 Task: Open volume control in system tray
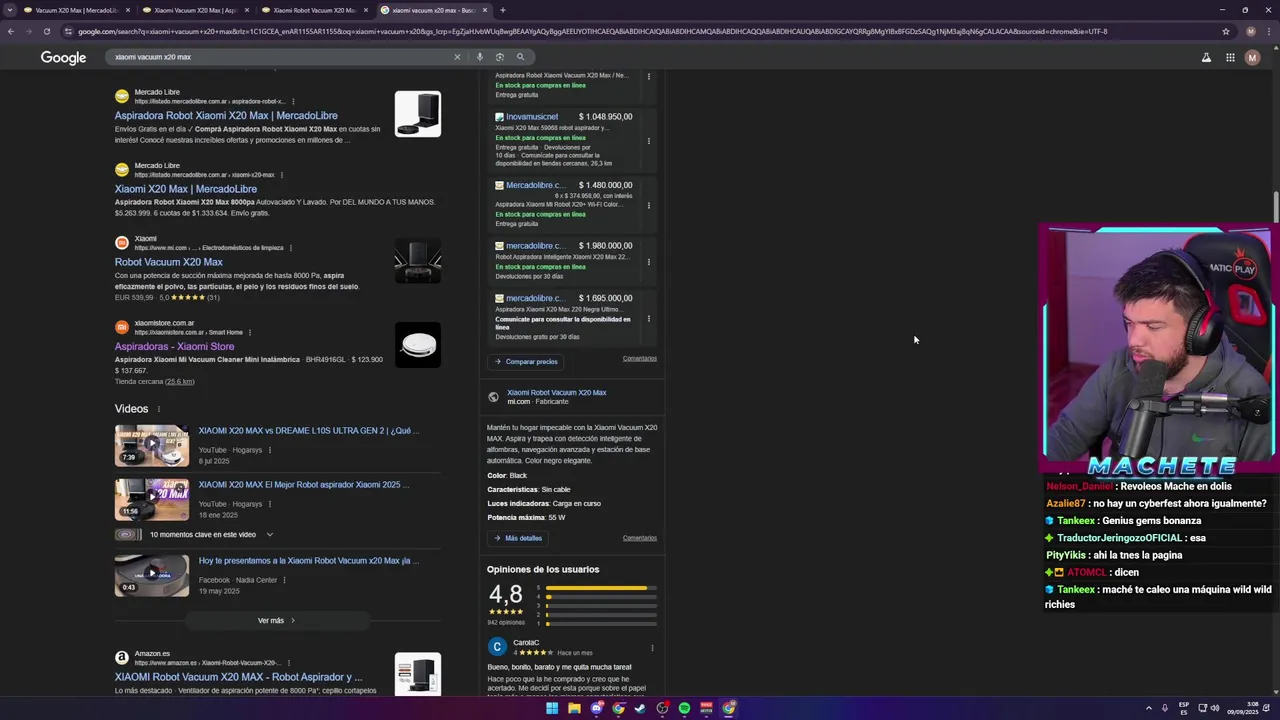pos(1215,708)
